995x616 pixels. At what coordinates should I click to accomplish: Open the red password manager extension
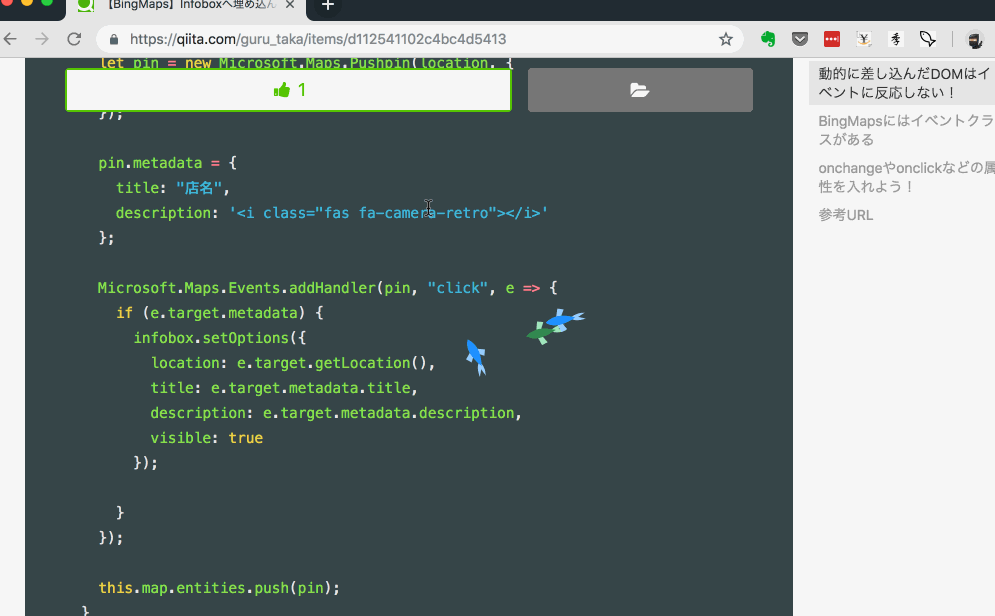point(831,38)
